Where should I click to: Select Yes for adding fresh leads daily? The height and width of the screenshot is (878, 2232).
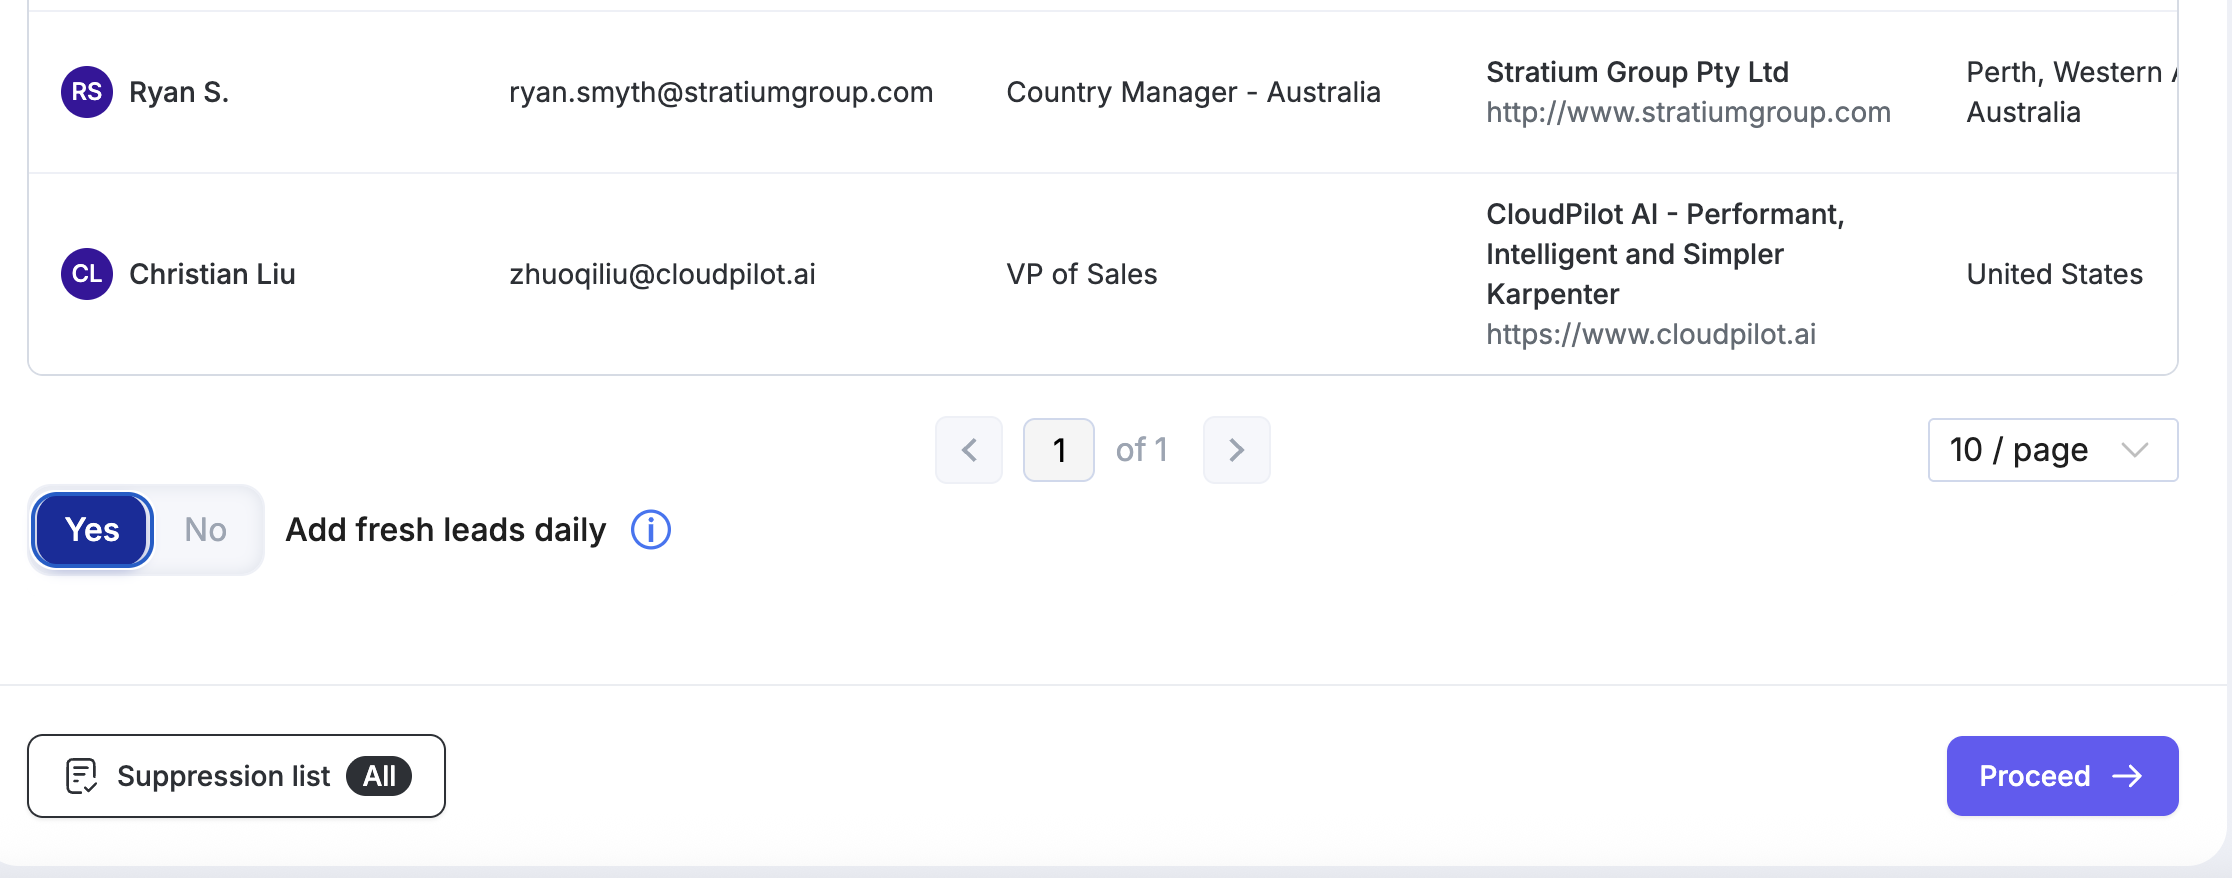click(92, 530)
